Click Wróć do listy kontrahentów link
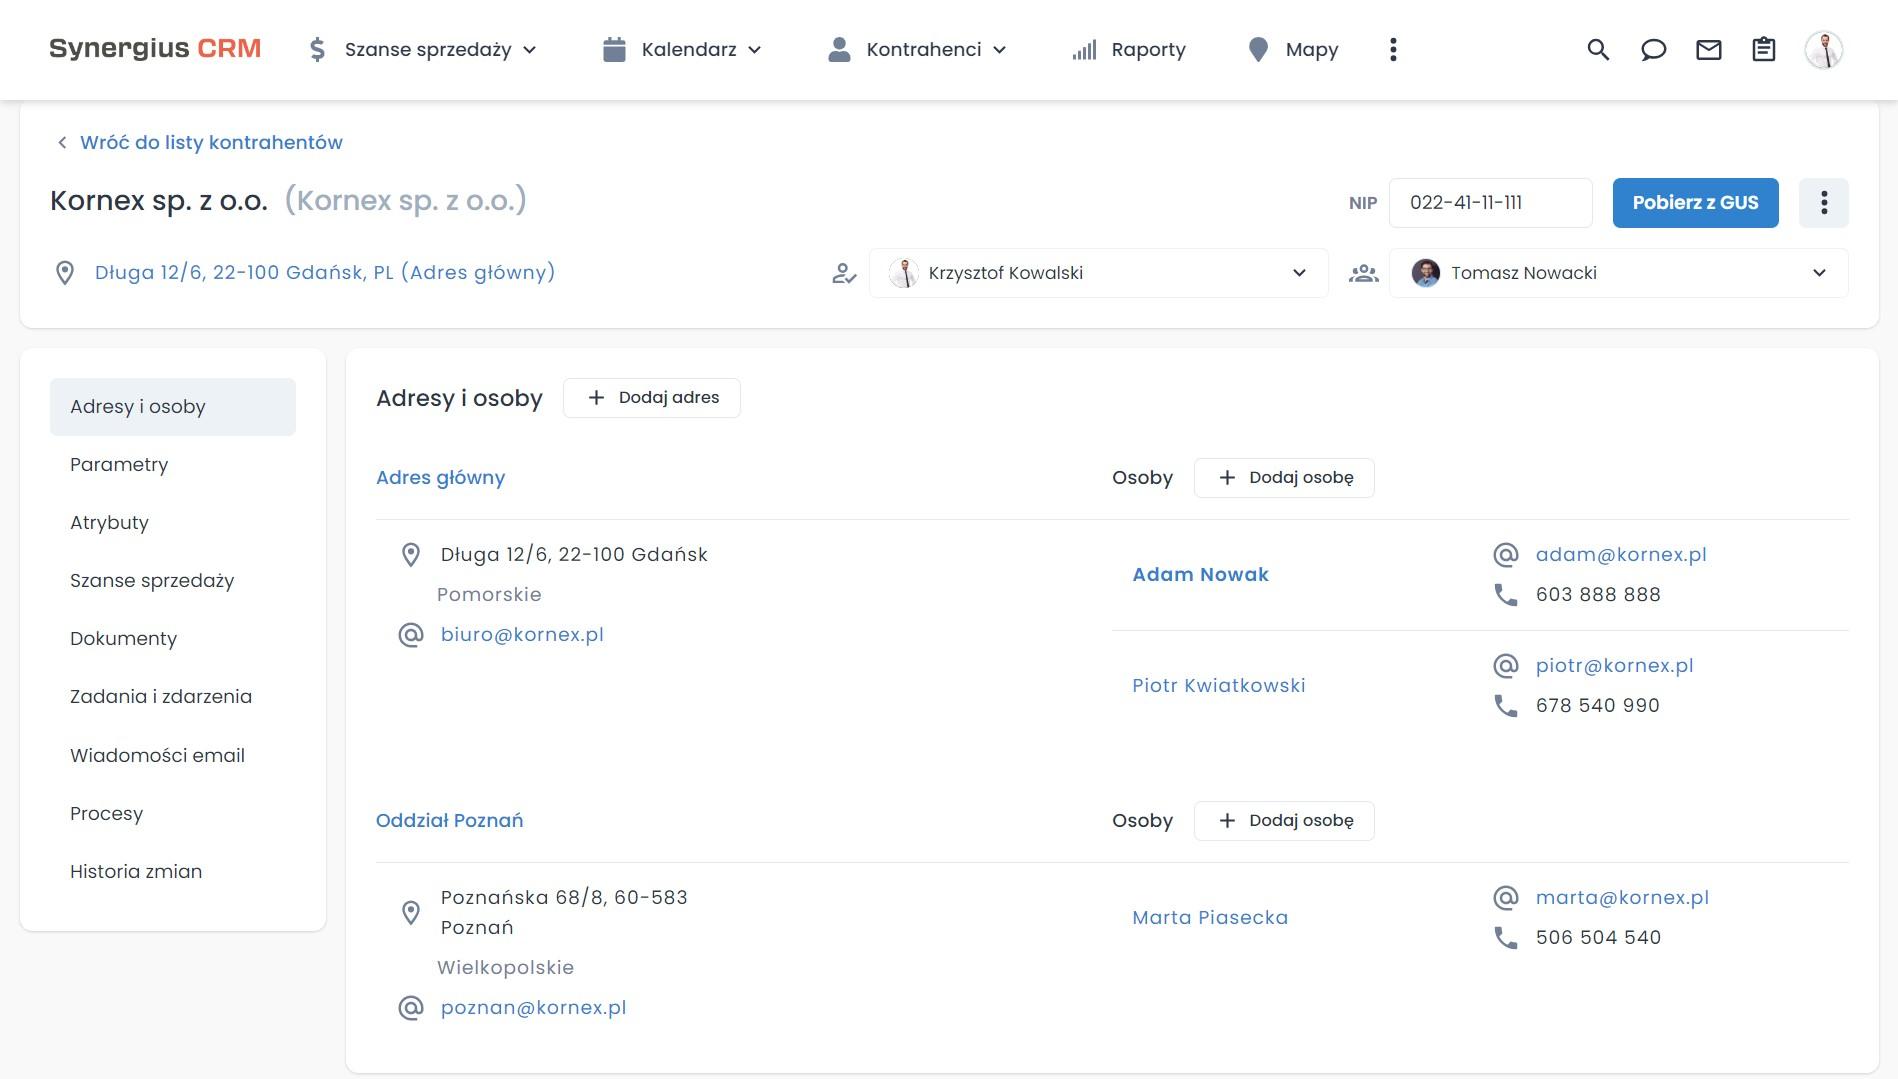 (x=200, y=143)
